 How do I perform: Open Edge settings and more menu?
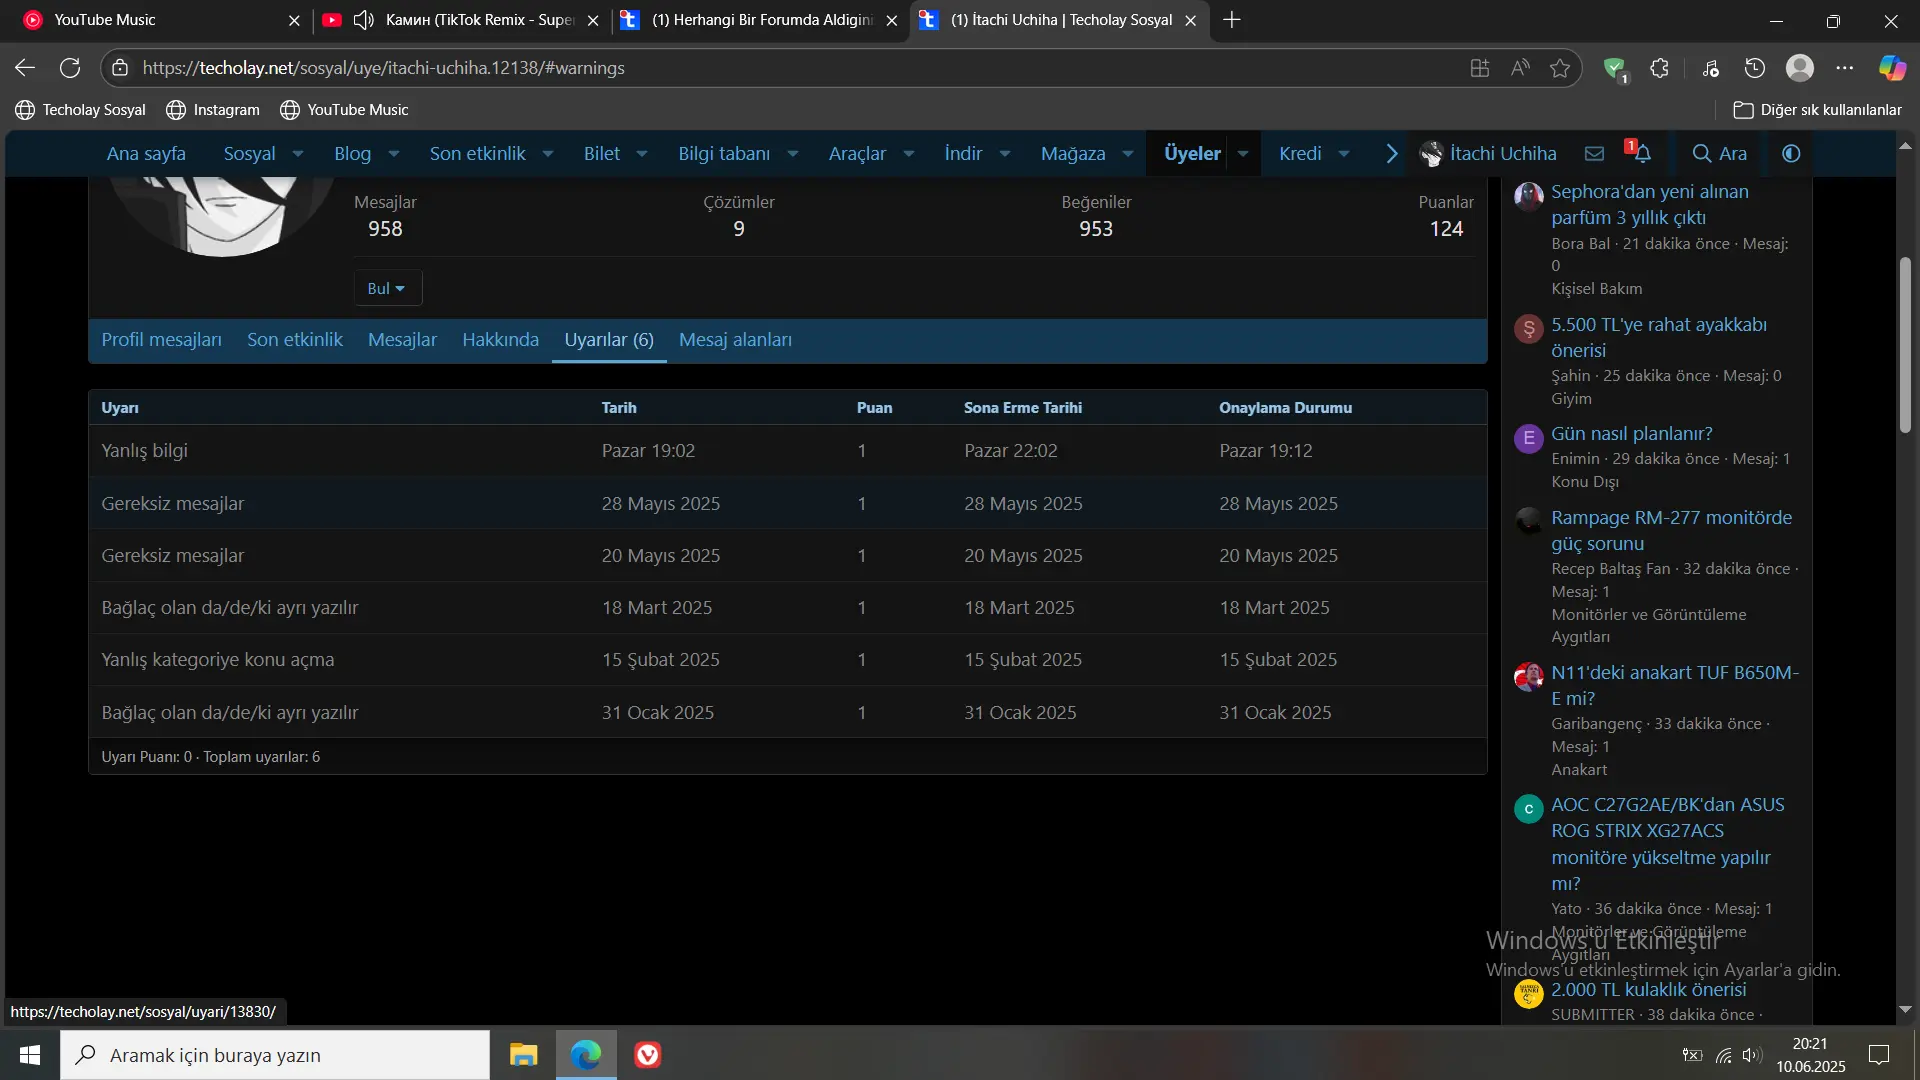point(1845,68)
